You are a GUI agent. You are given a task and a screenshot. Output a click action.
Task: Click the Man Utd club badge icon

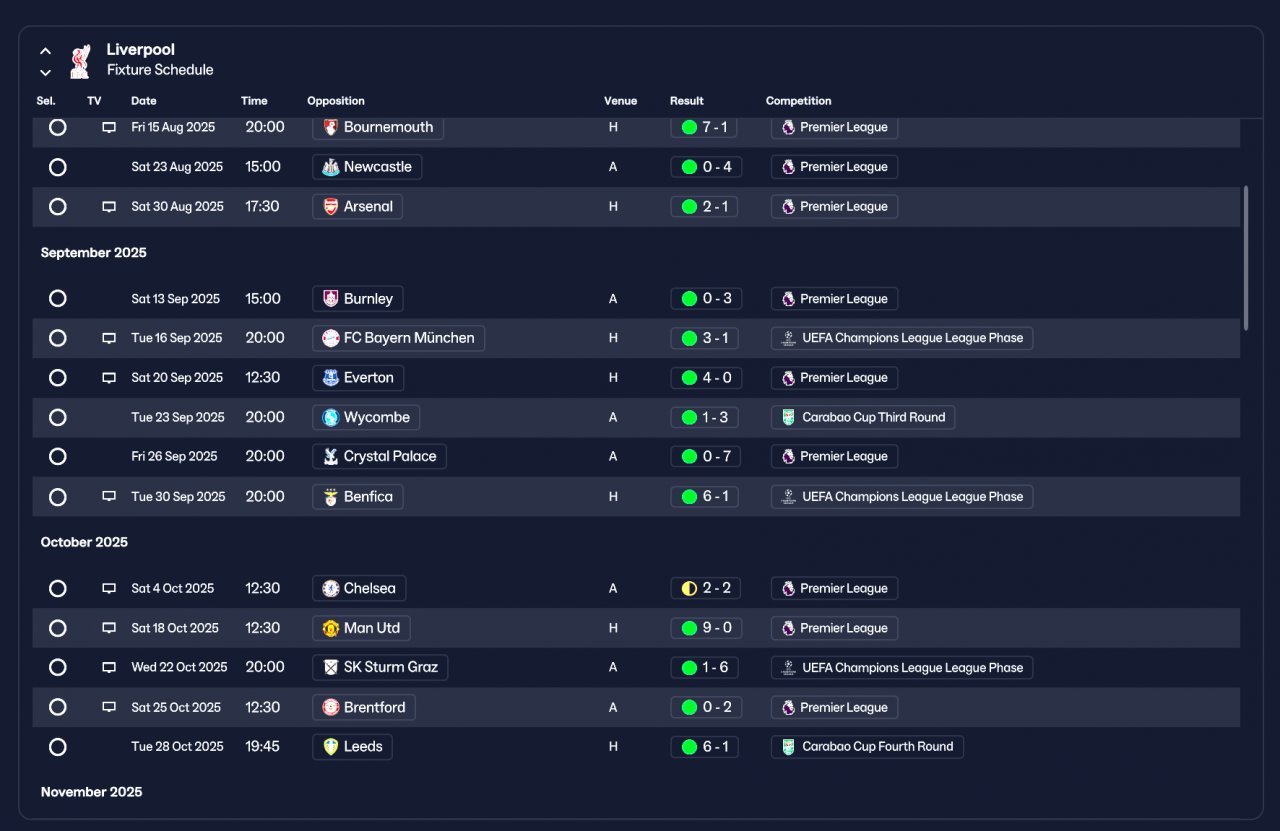(x=331, y=628)
